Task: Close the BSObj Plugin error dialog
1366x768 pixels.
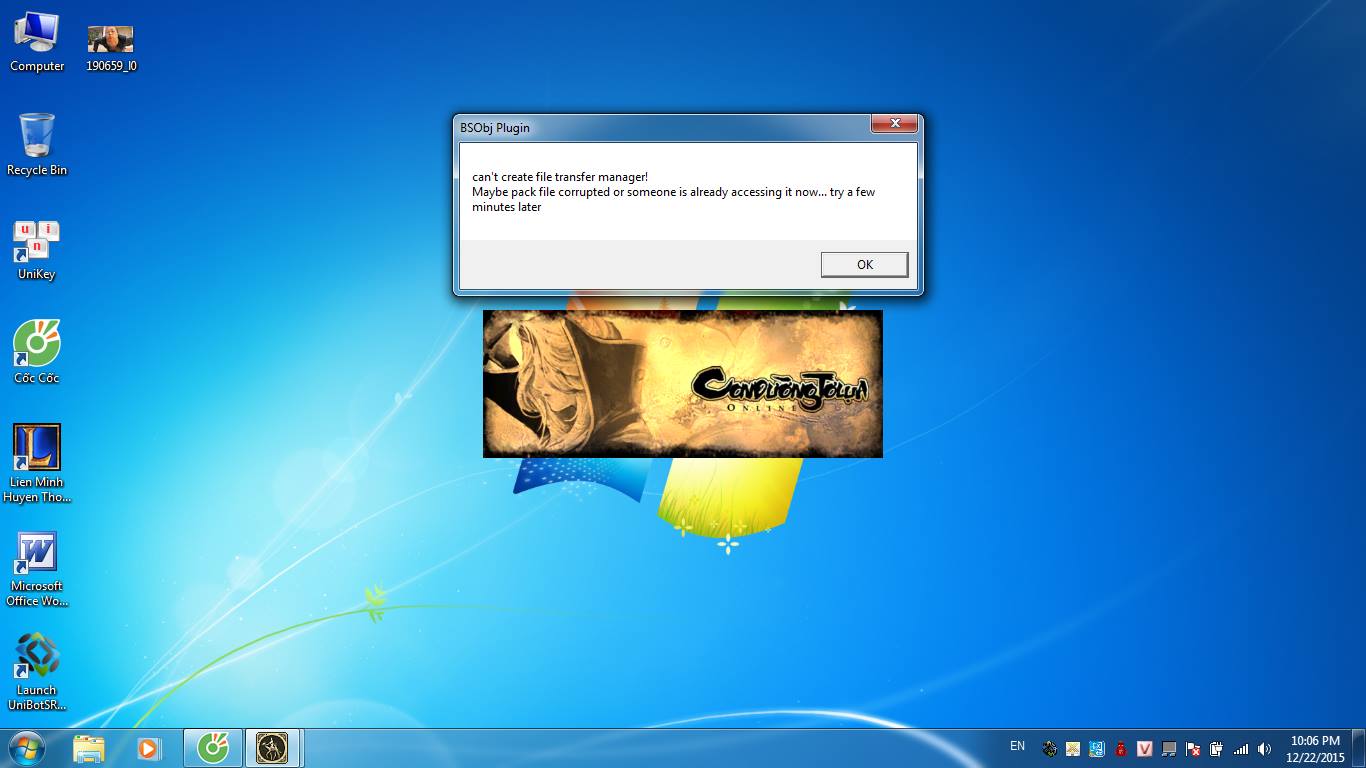Action: (894, 124)
